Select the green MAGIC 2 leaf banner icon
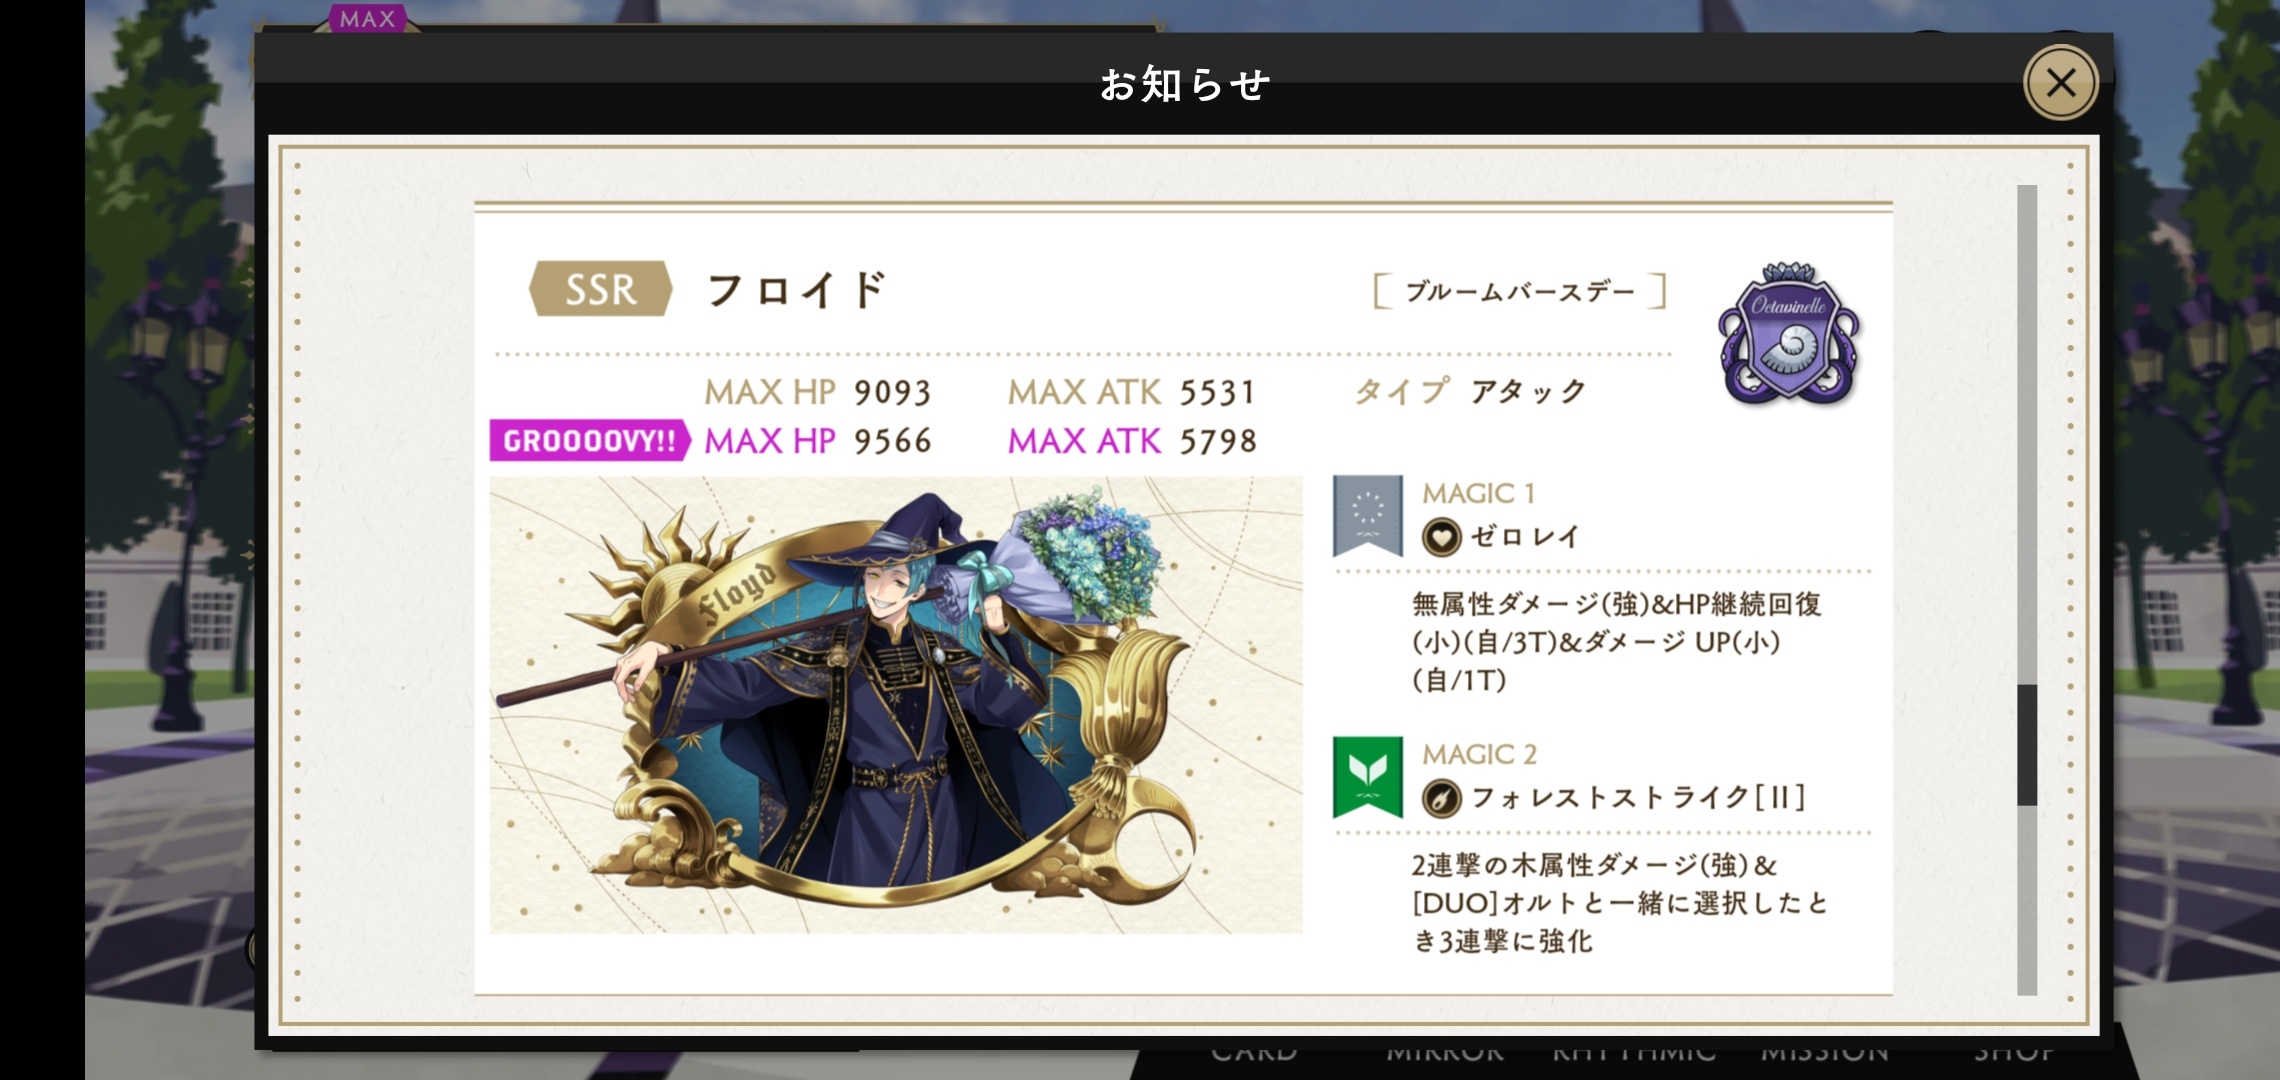The height and width of the screenshot is (1080, 2280). click(x=1367, y=777)
